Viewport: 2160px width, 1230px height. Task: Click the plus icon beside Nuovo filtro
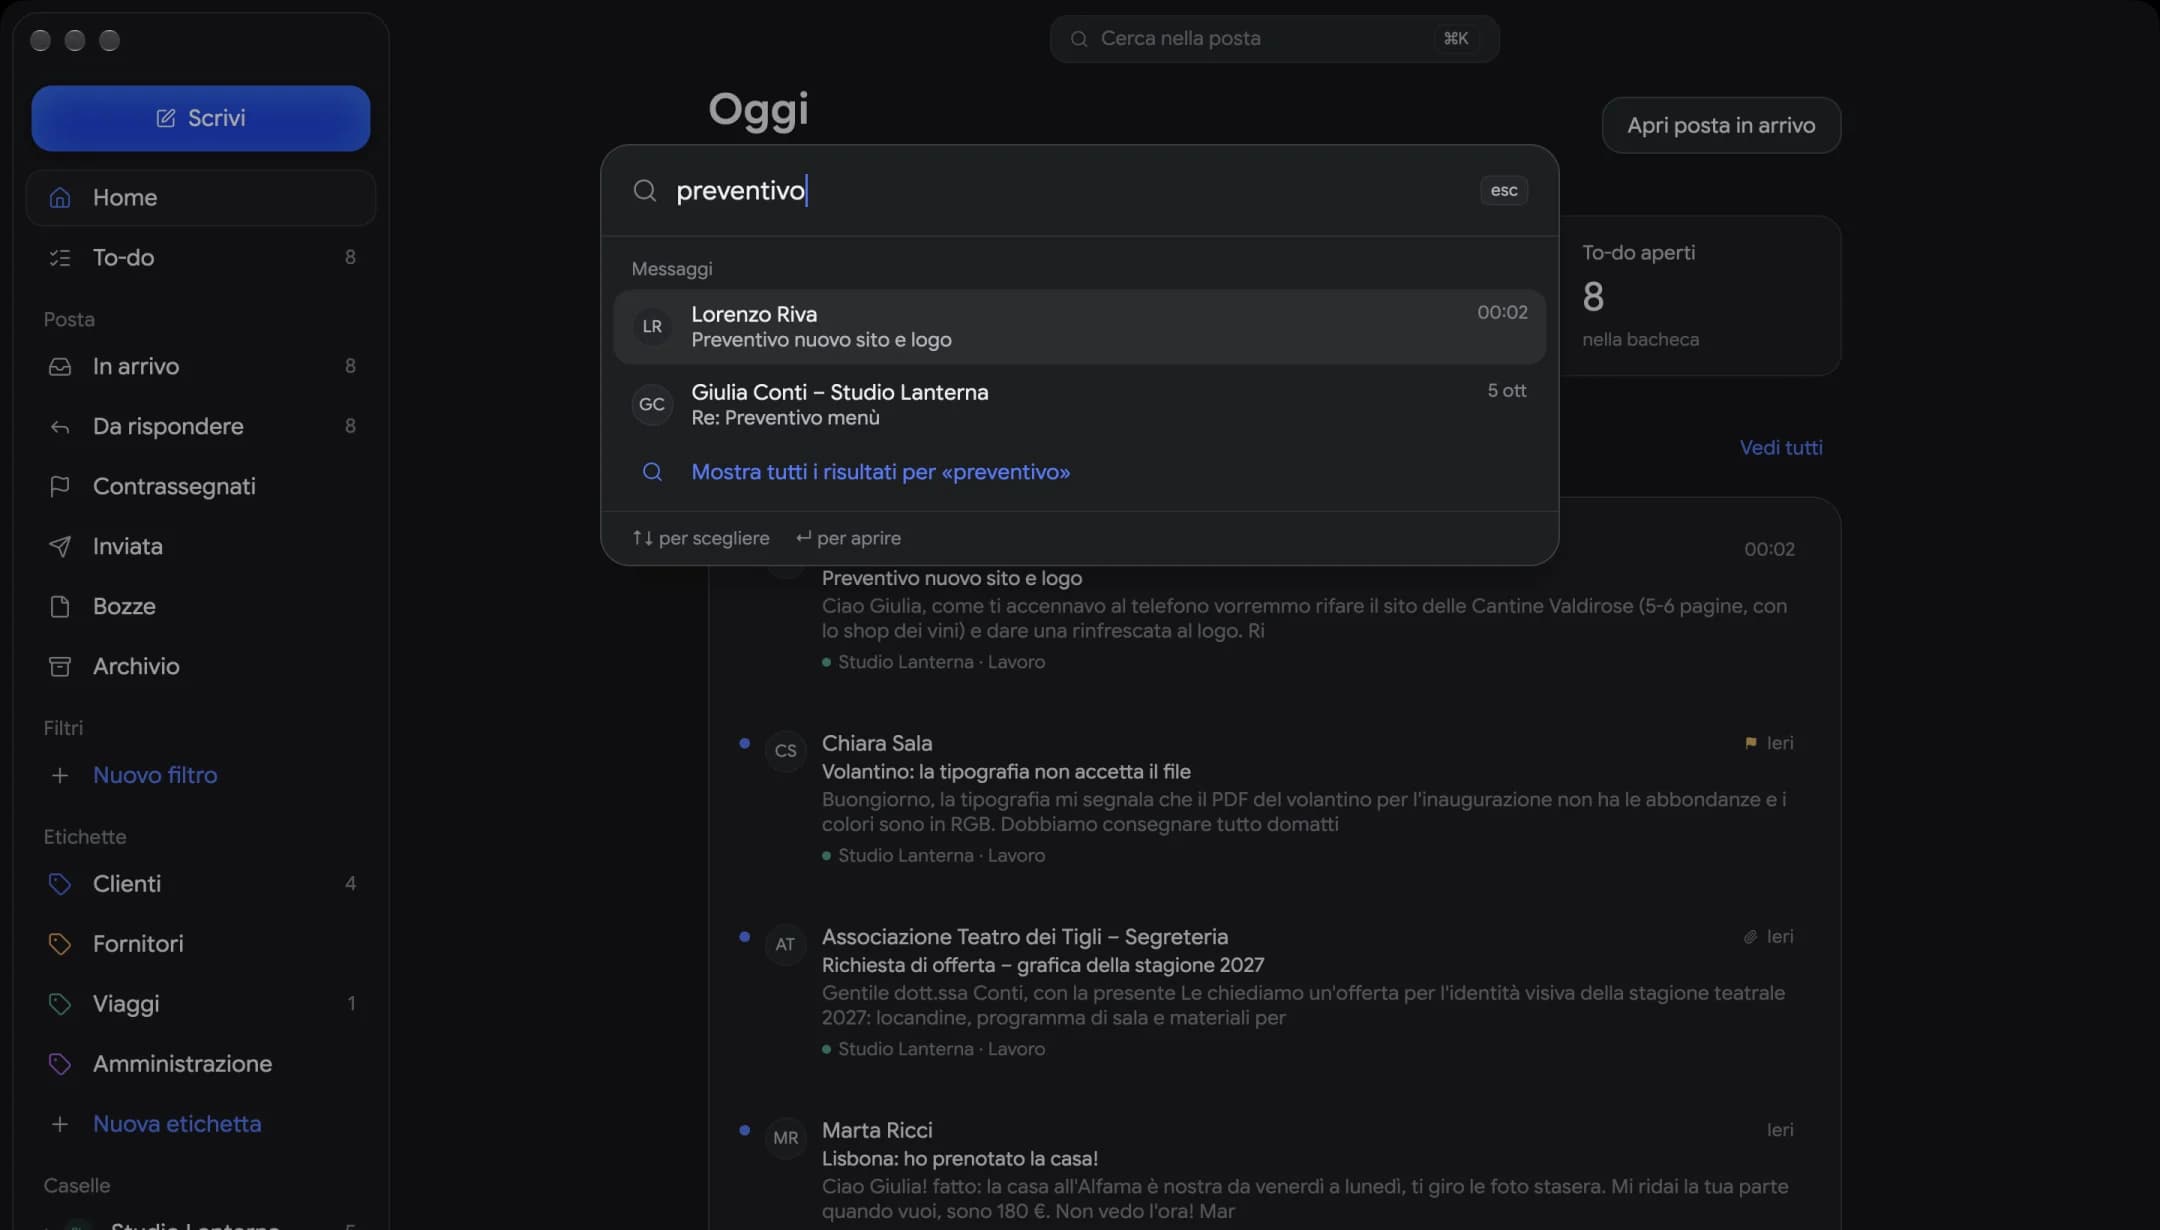click(60, 775)
